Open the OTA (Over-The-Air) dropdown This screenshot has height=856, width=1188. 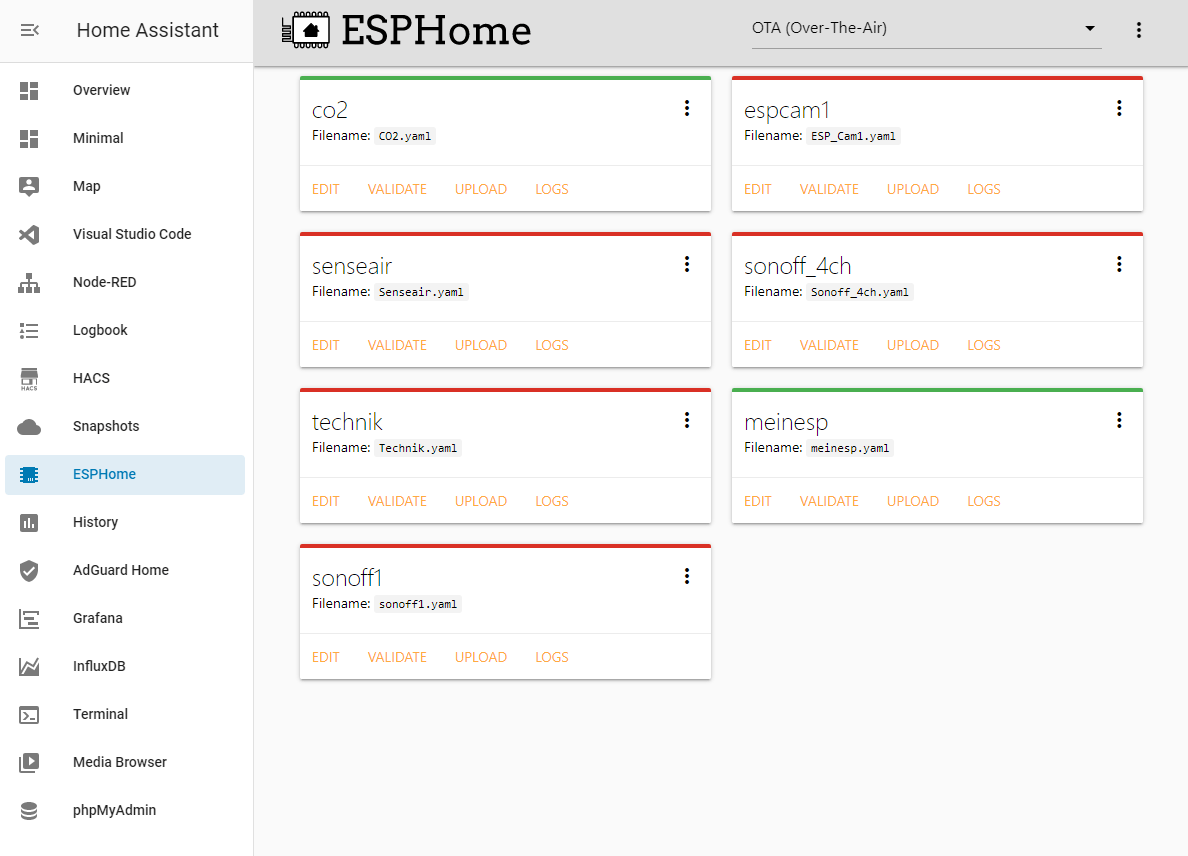point(925,29)
